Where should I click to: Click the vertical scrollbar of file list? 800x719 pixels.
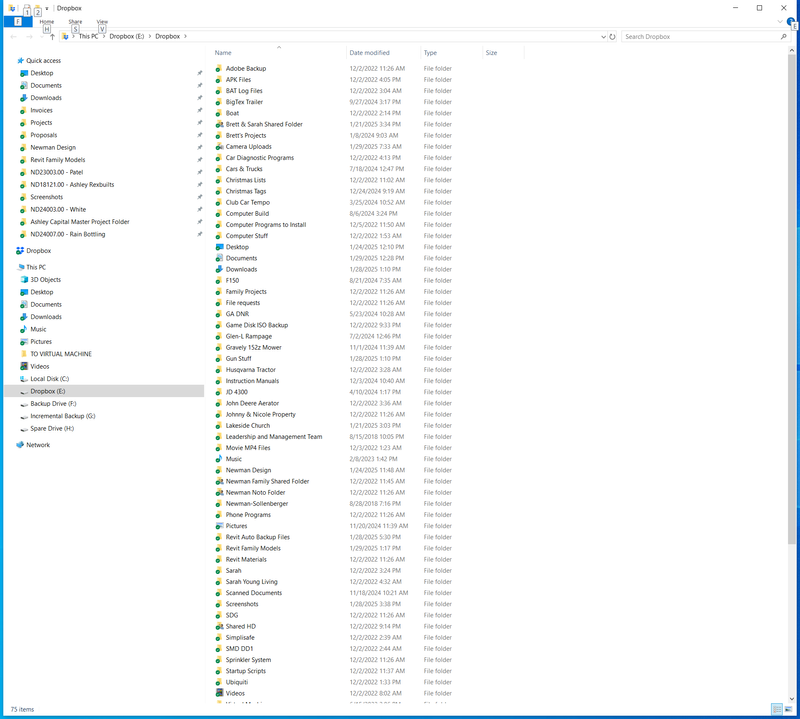(x=794, y=300)
